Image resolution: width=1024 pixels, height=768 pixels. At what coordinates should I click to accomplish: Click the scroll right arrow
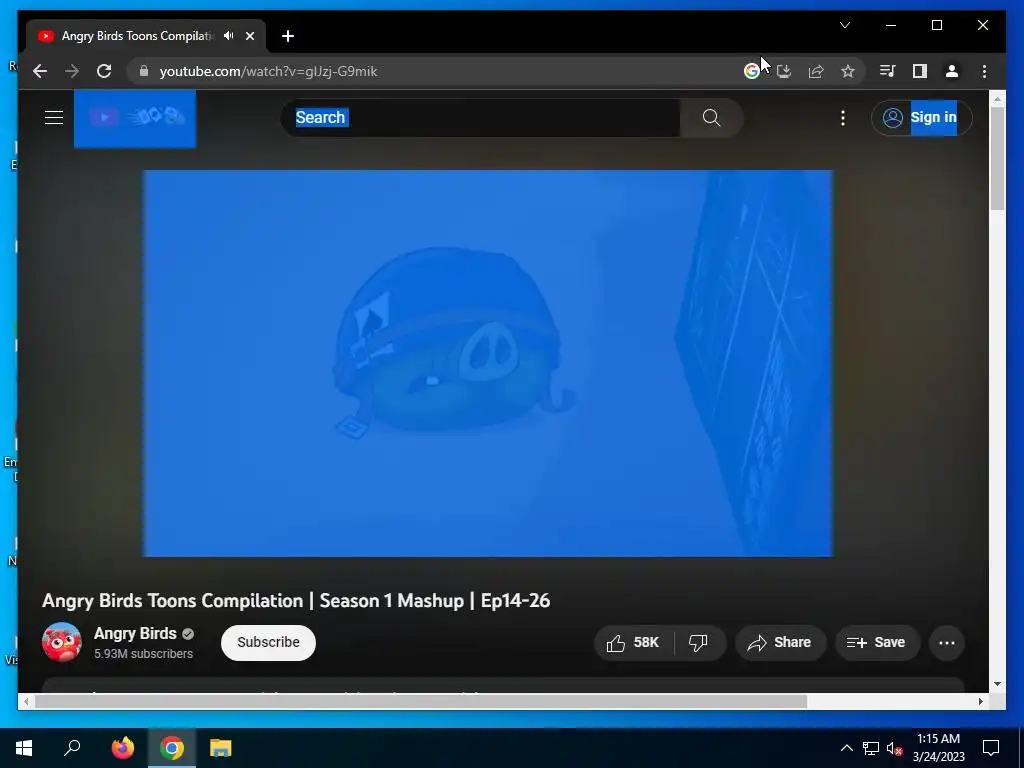(x=980, y=701)
